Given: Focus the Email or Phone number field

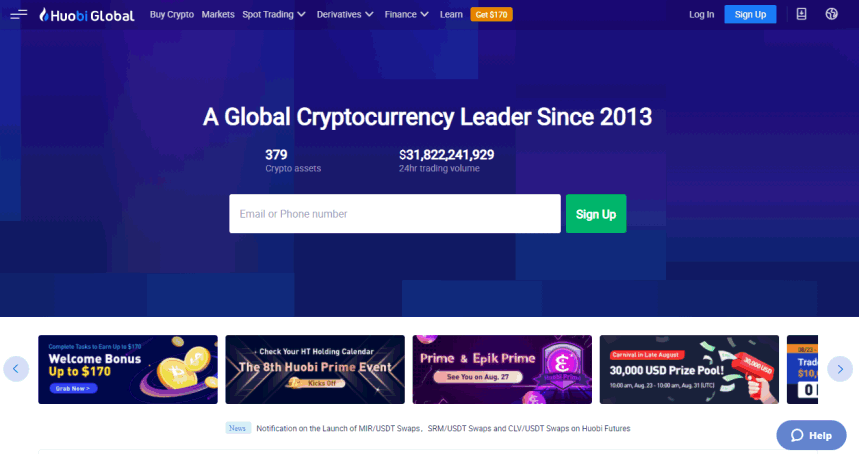Looking at the screenshot, I should click(x=394, y=214).
